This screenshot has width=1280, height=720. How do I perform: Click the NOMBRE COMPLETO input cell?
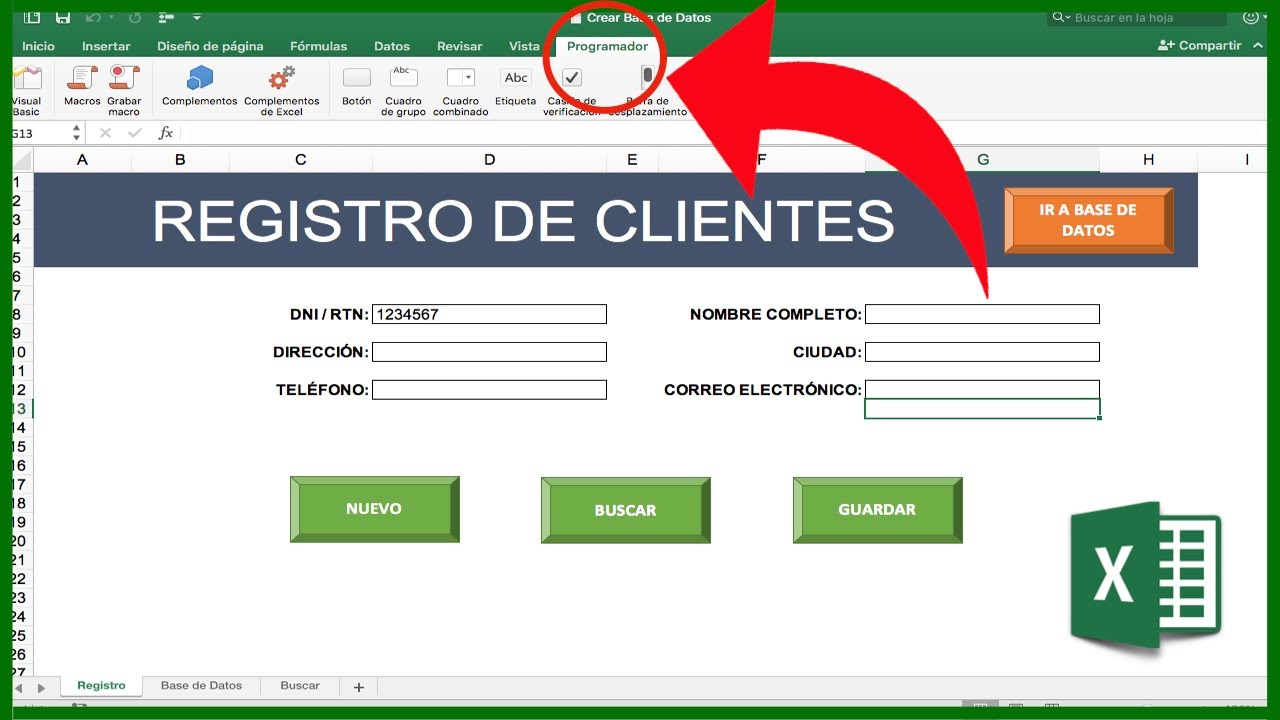pos(982,314)
